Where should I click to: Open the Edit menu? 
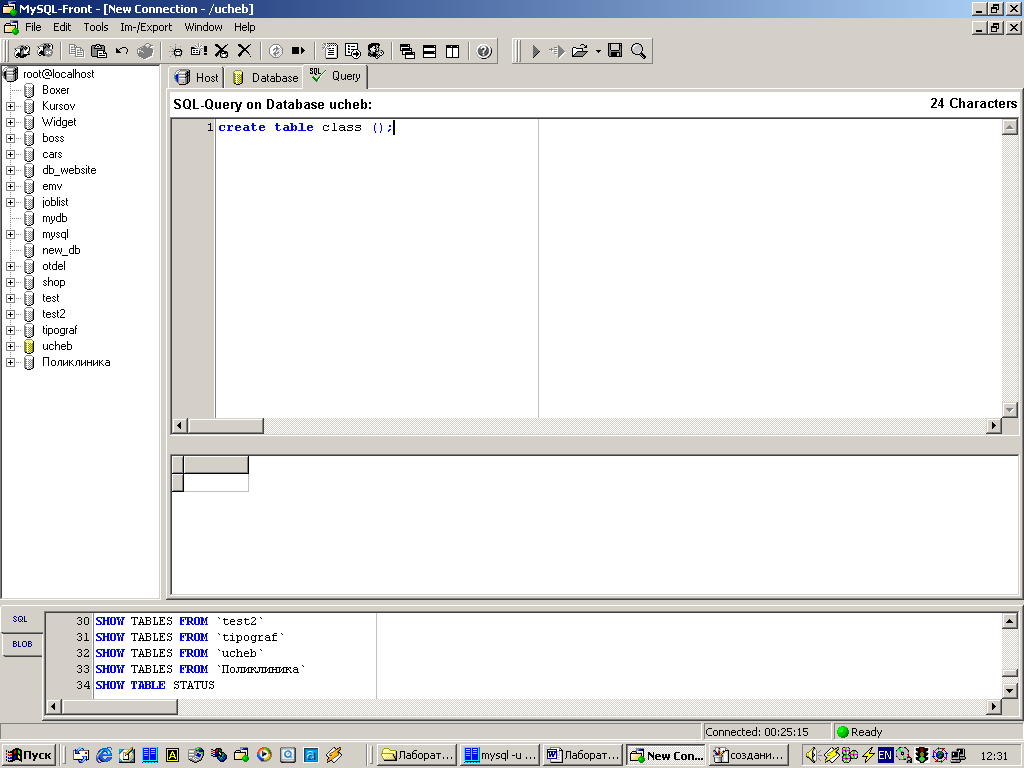tap(62, 27)
